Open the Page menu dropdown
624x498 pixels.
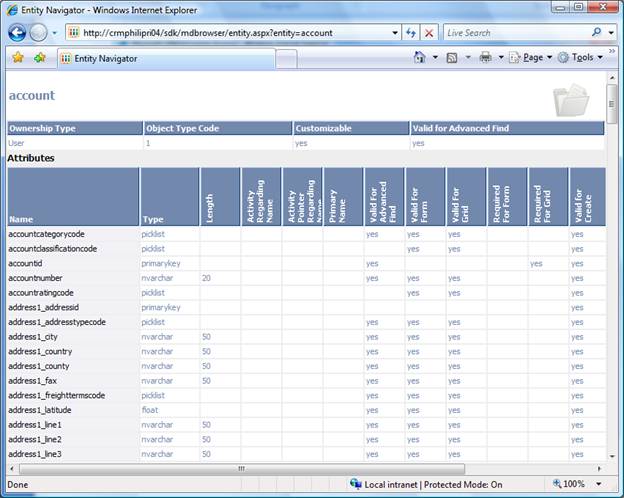tap(531, 58)
